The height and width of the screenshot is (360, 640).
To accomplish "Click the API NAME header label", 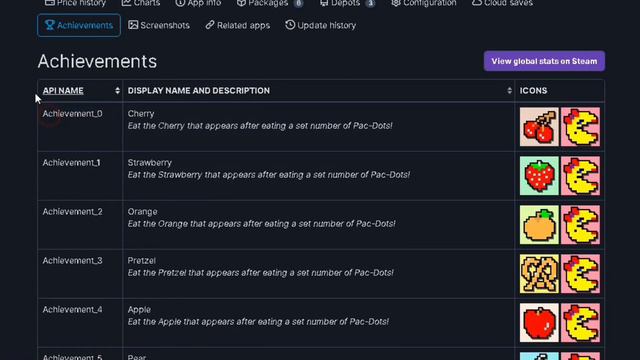I will click(63, 91).
